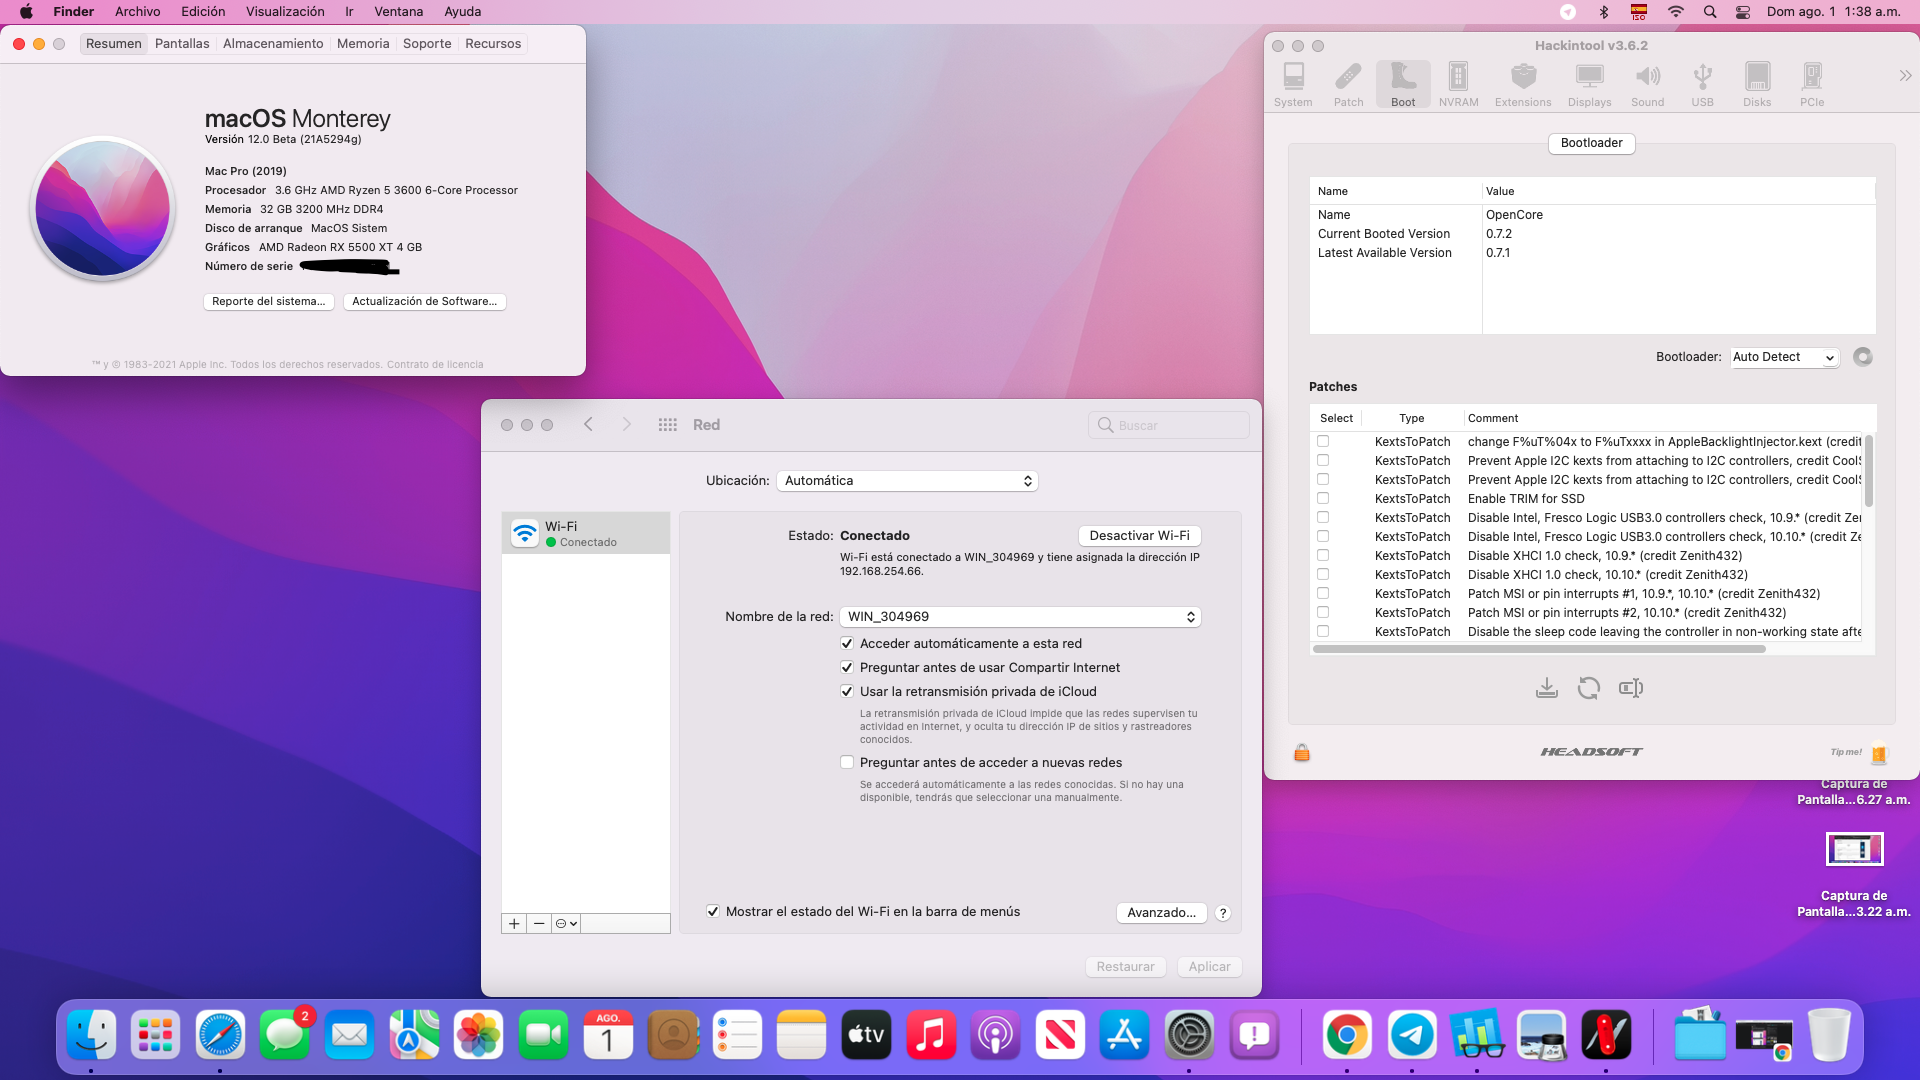1920x1080 pixels.
Task: Click the Avanzado... button
Action: tap(1161, 913)
